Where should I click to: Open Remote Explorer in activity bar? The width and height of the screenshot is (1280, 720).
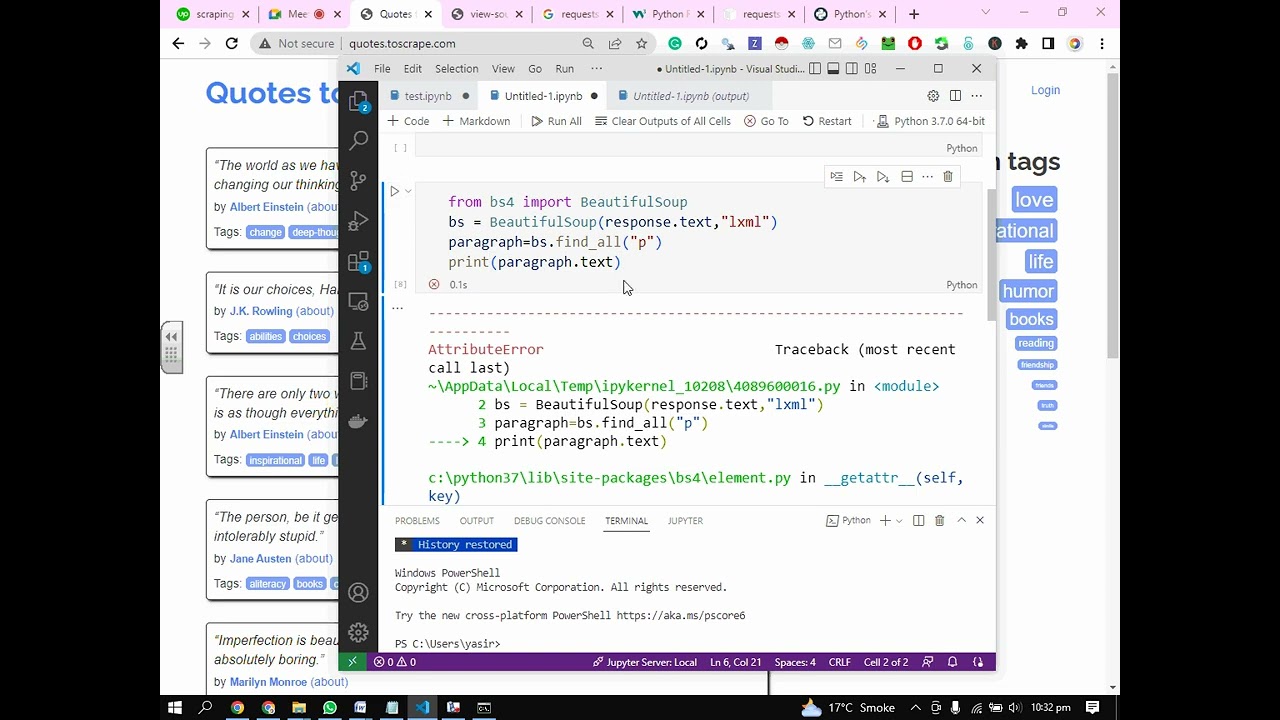pyautogui.click(x=359, y=301)
